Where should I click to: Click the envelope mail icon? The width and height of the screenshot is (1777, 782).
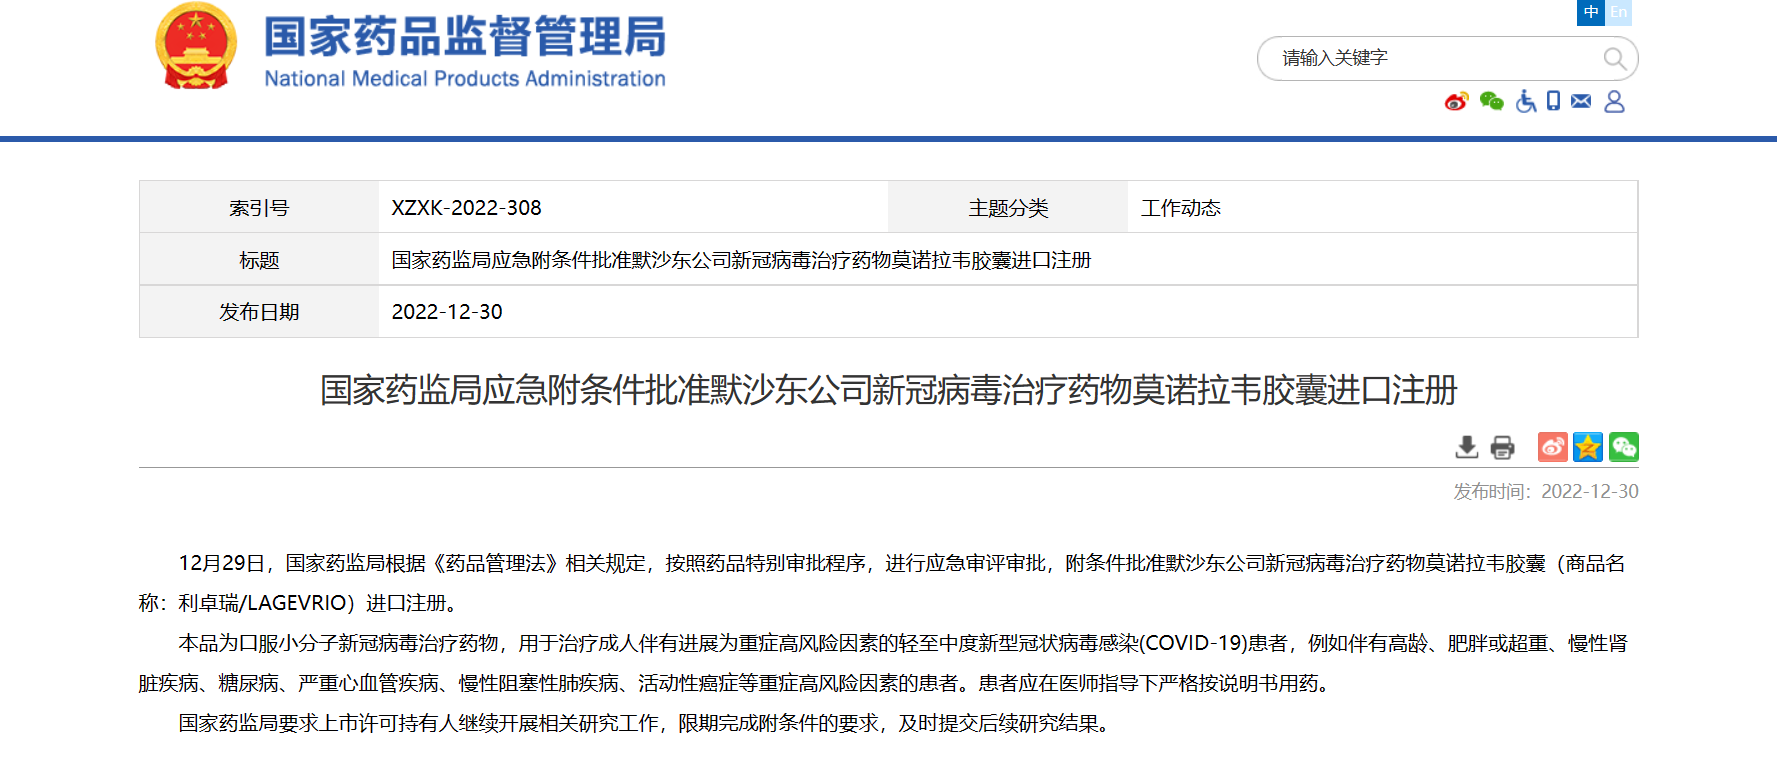[1581, 101]
